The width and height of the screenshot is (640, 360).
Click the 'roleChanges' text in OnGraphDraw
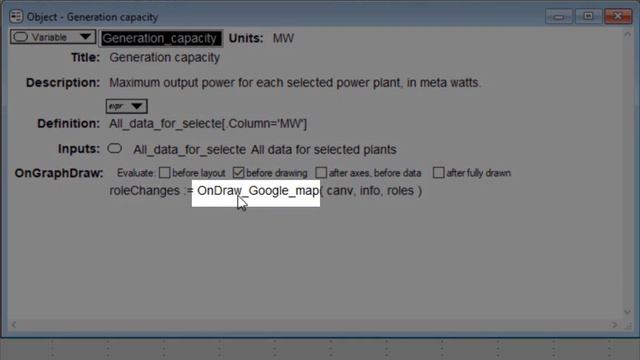(x=144, y=191)
